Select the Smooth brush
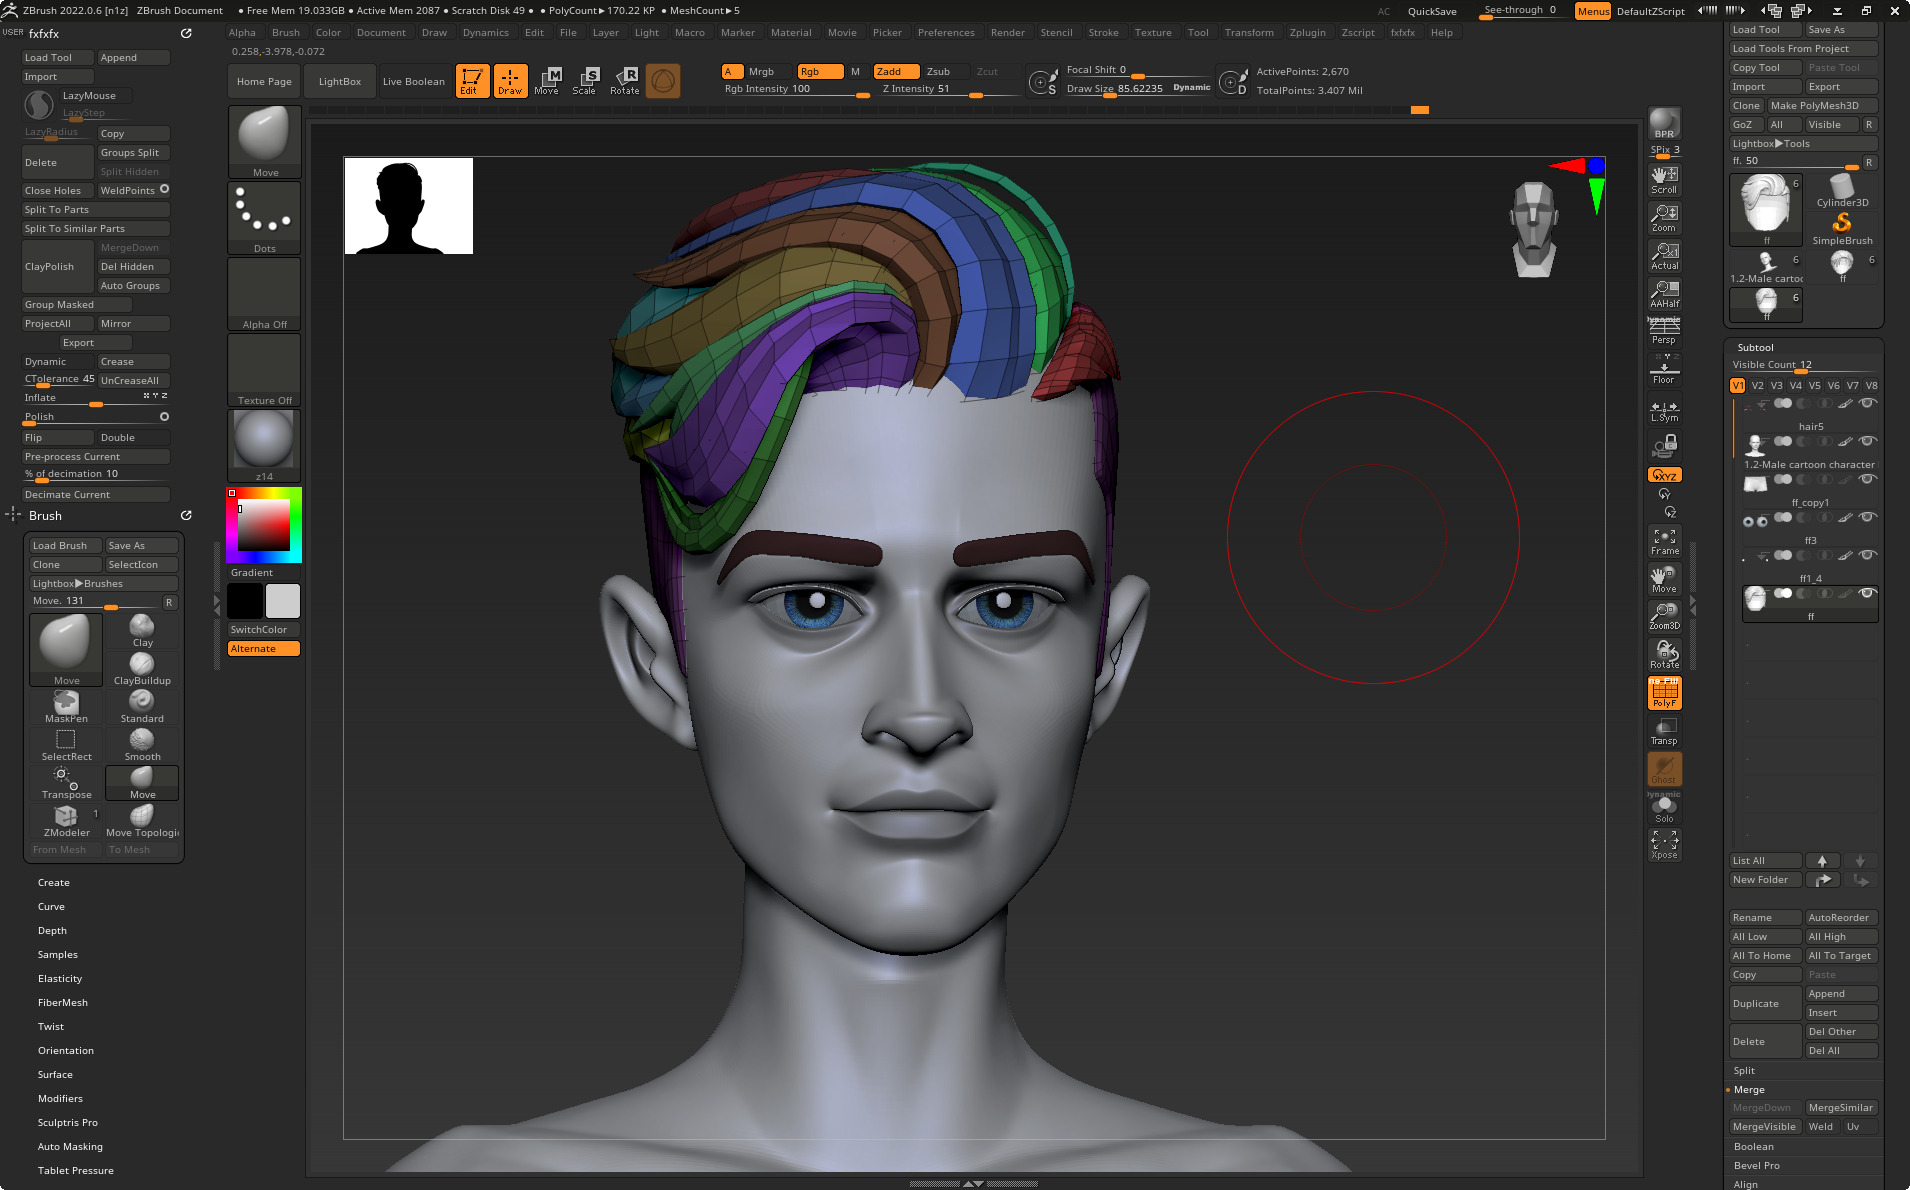Screen dimensions: 1910x1190 142,745
